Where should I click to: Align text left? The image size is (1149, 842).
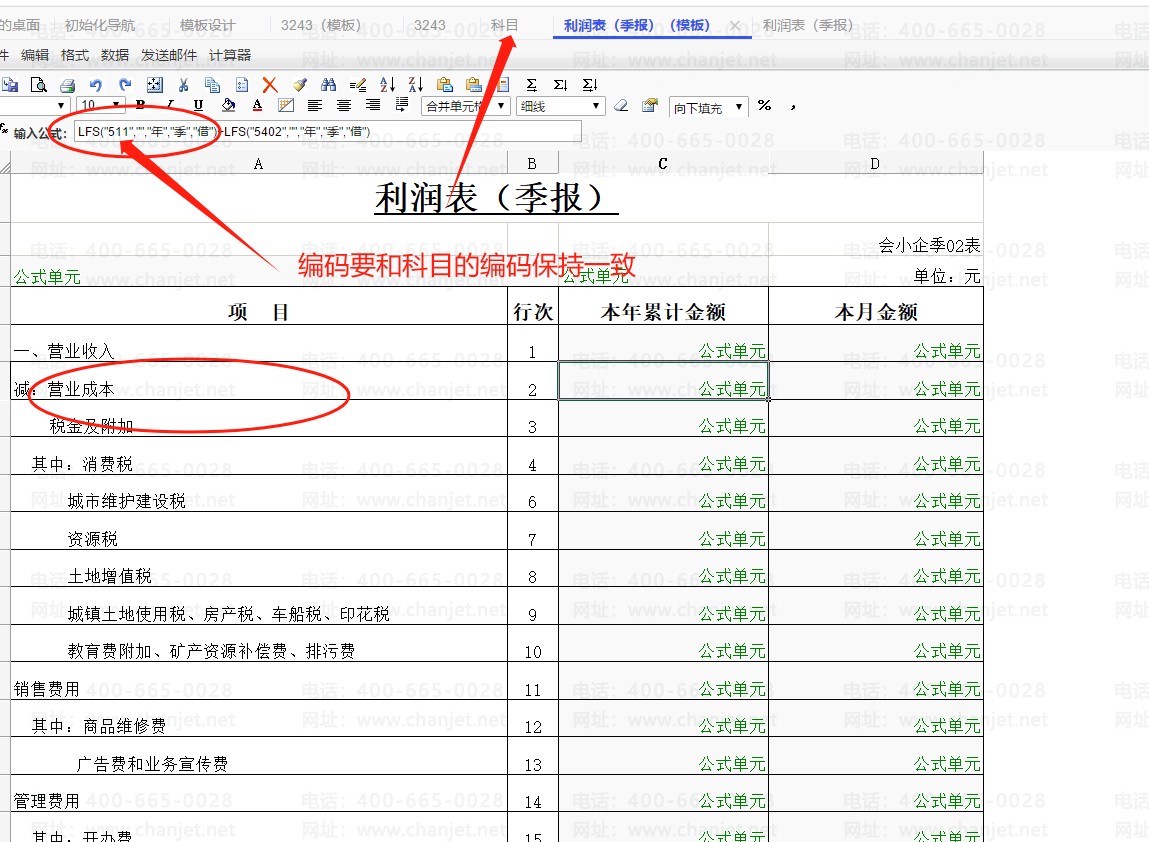coord(315,105)
